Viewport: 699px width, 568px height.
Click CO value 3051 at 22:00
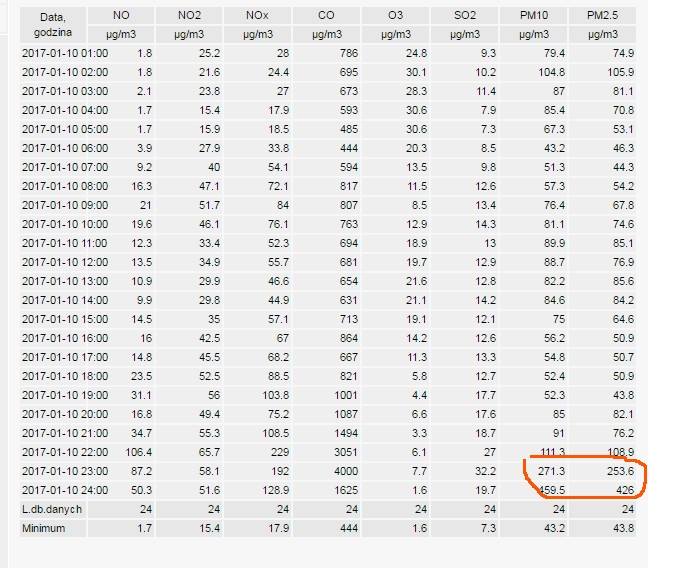tap(346, 453)
